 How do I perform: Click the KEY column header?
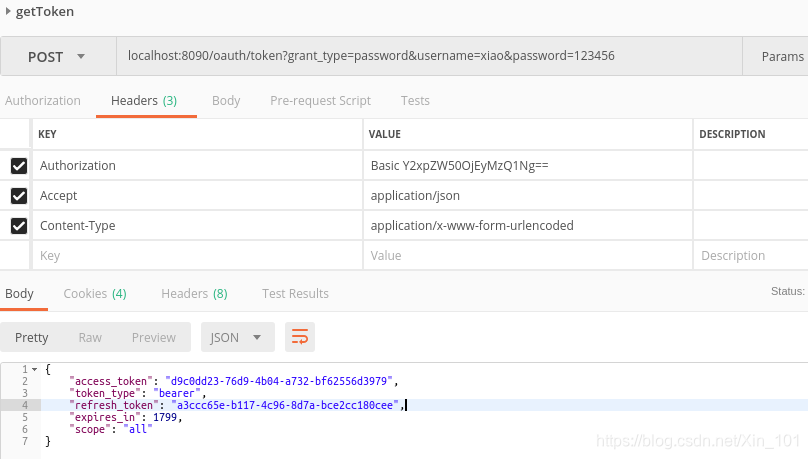point(47,134)
